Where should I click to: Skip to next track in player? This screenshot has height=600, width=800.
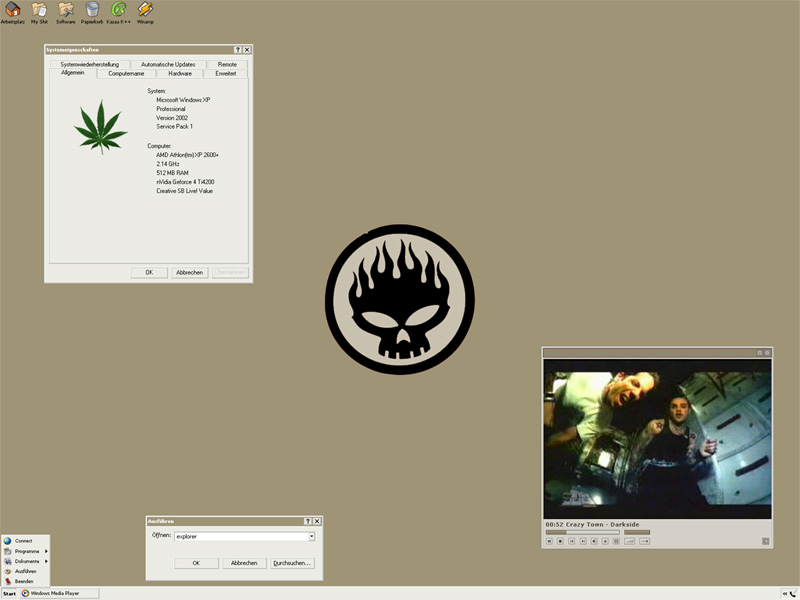[583, 541]
